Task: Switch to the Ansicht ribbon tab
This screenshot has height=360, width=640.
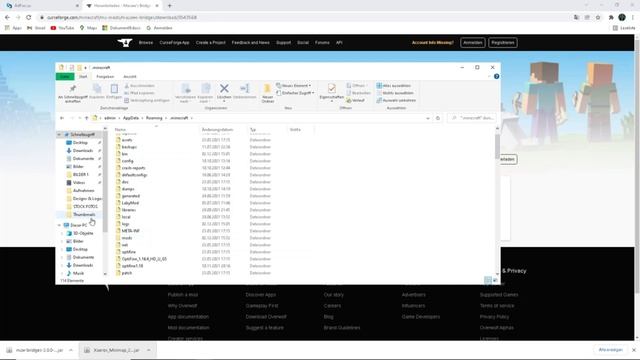Action: (x=130, y=77)
